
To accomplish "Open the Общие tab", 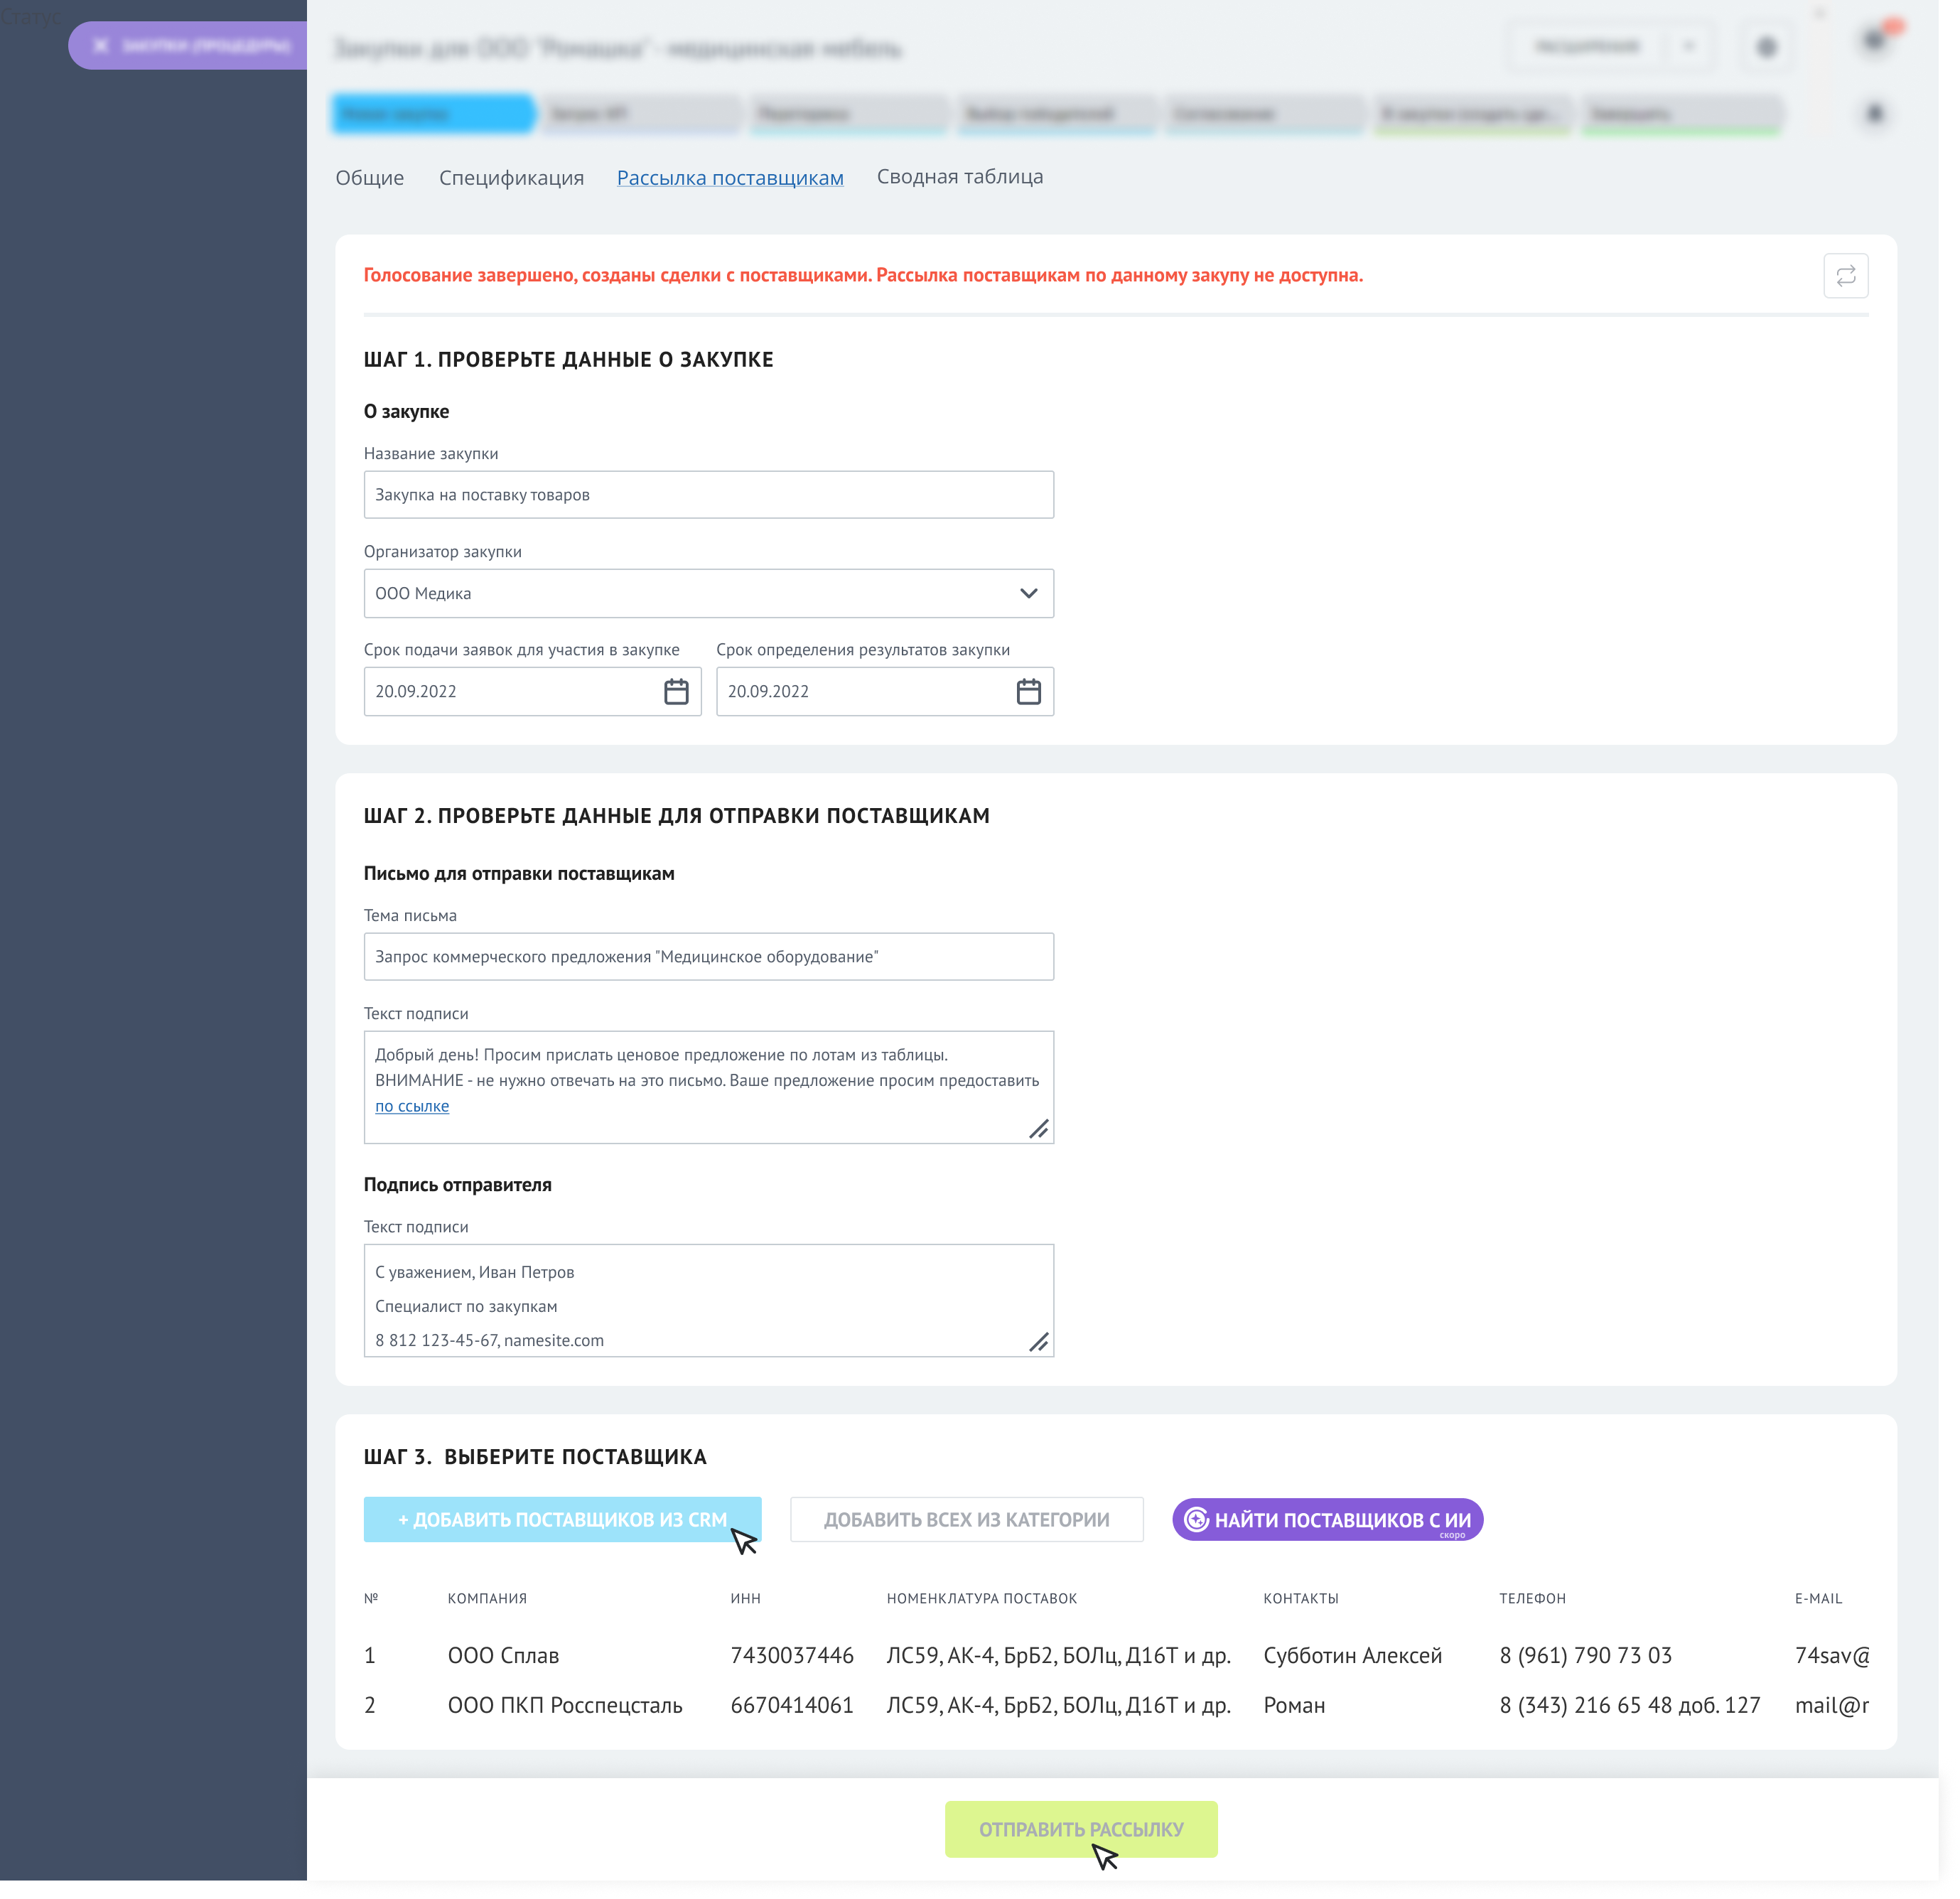I will [x=369, y=178].
